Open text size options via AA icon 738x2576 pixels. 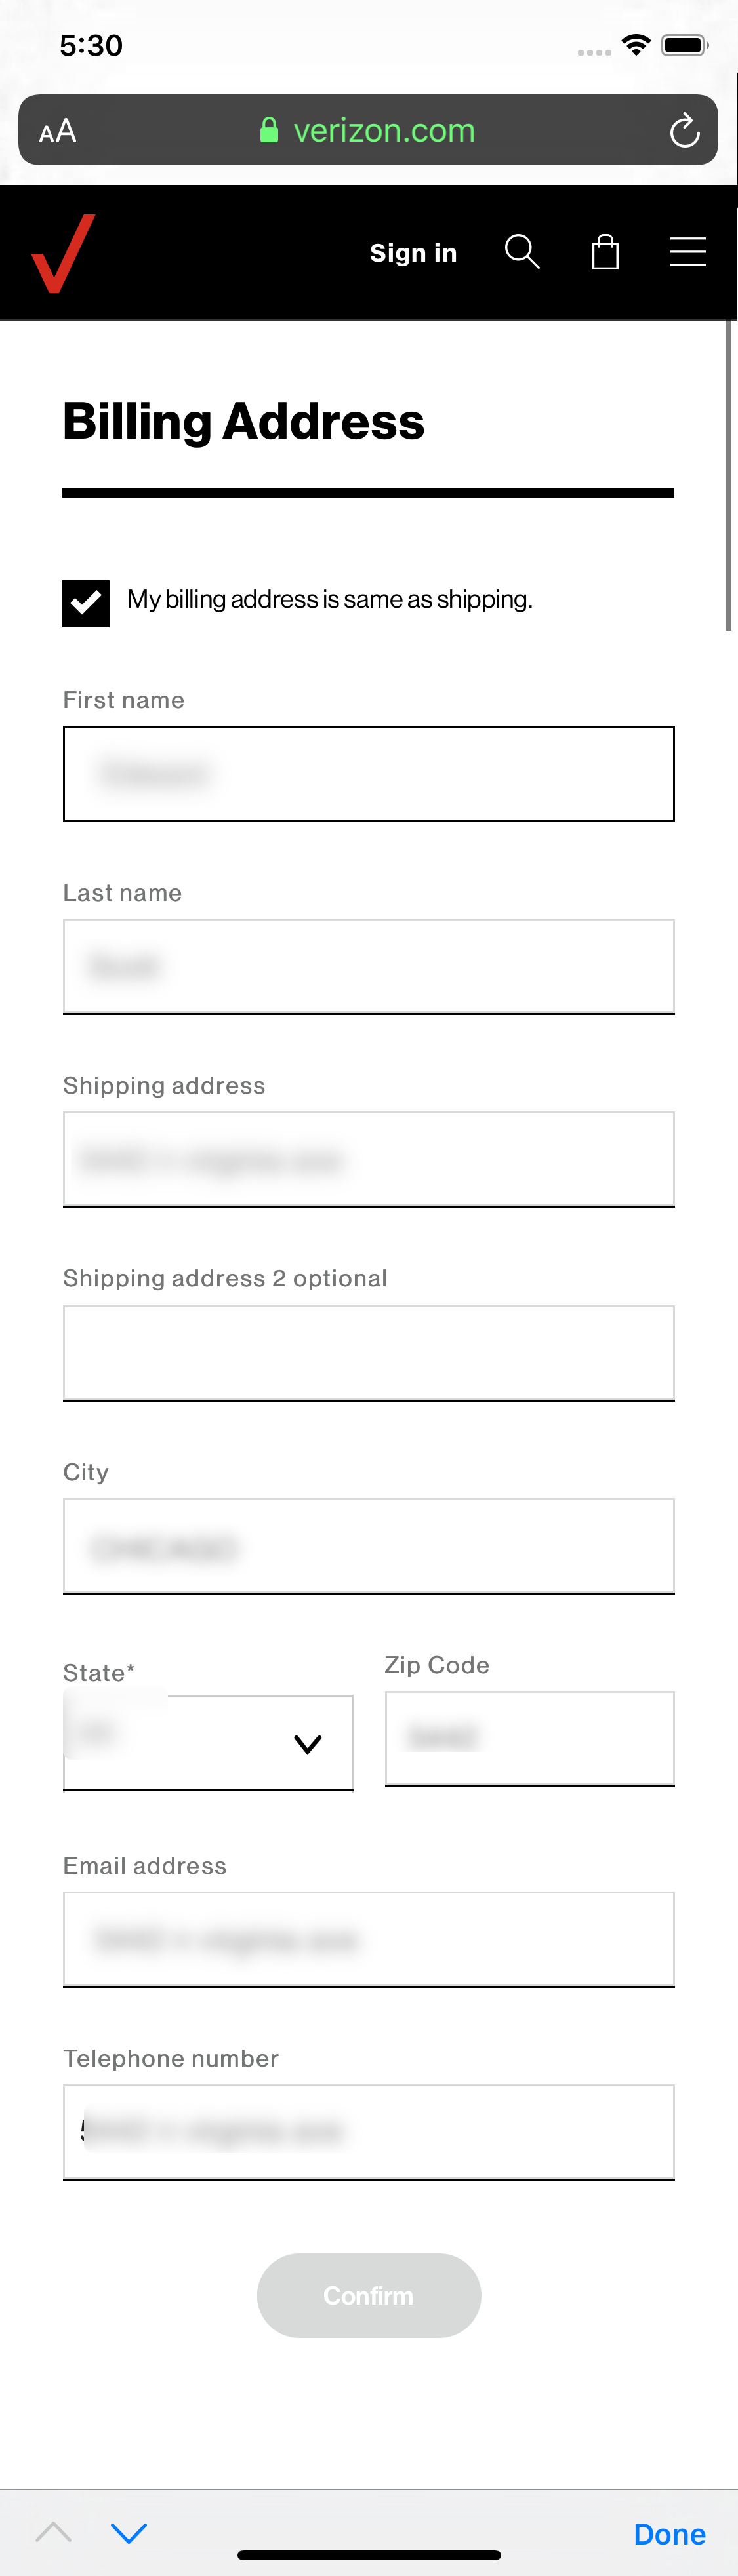[x=57, y=130]
